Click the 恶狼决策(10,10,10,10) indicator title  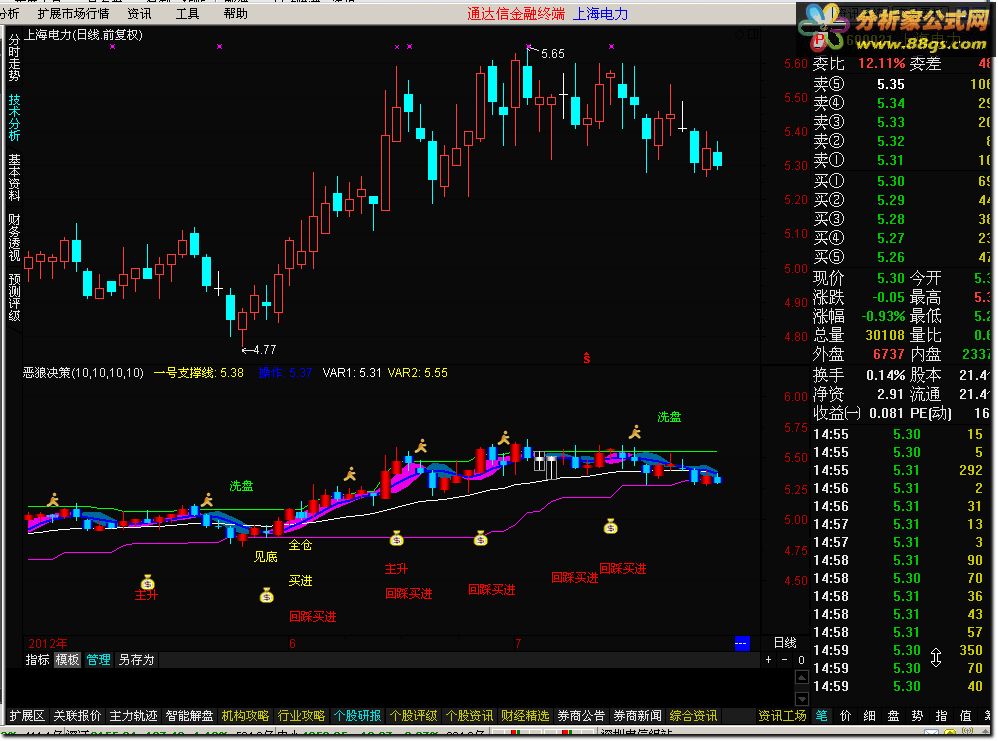click(x=83, y=372)
